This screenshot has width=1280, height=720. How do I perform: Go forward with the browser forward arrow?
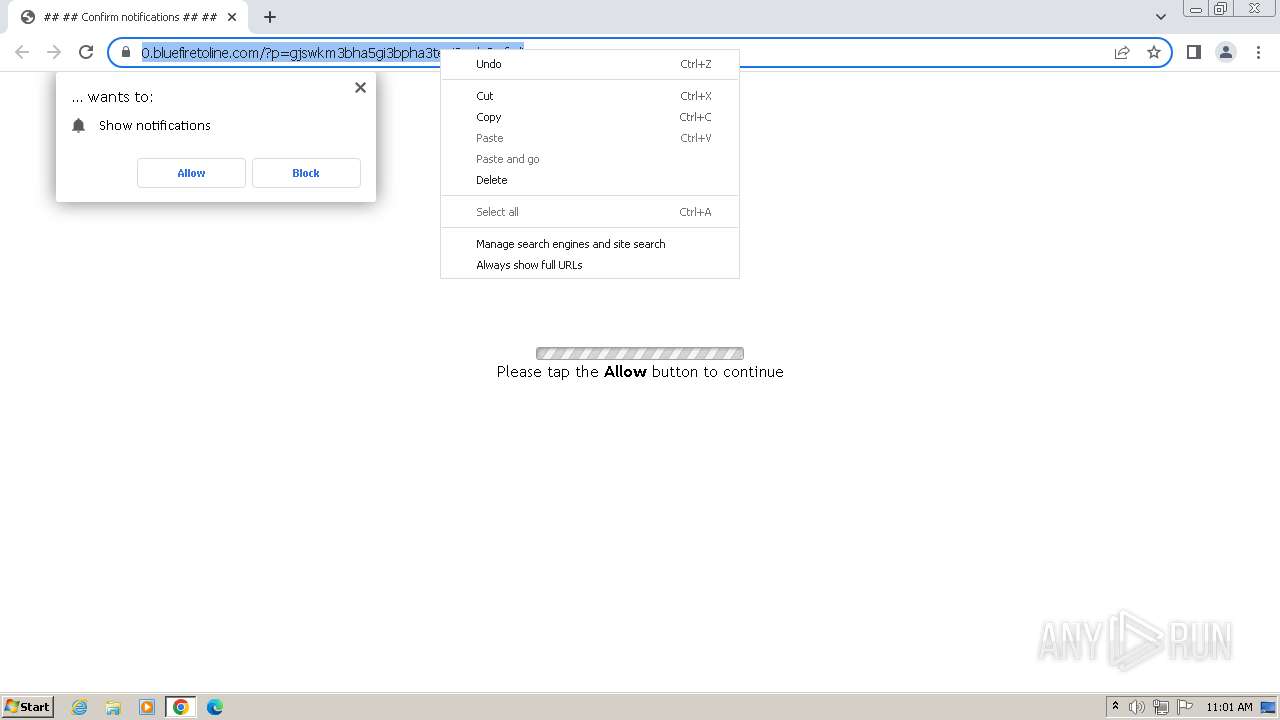pos(54,52)
